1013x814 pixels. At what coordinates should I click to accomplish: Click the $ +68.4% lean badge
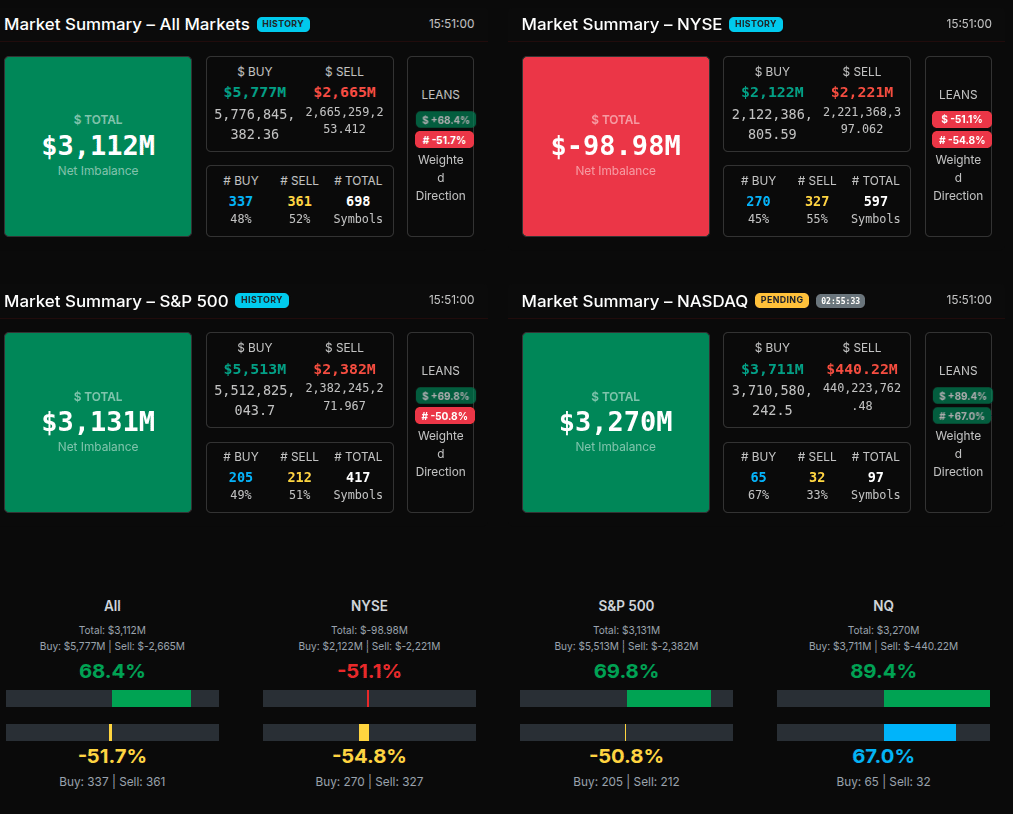click(445, 120)
